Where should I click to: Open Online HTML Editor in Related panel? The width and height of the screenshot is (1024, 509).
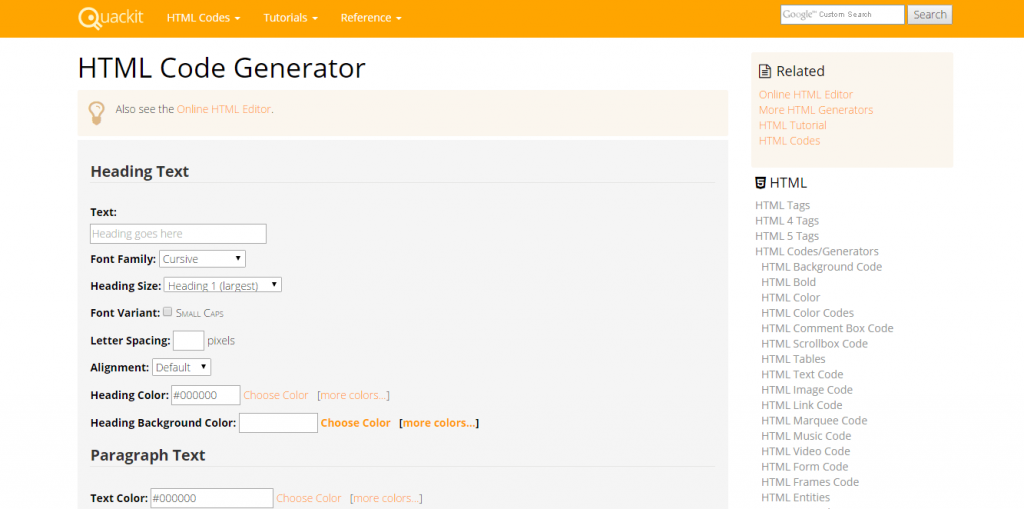pyautogui.click(x=806, y=95)
